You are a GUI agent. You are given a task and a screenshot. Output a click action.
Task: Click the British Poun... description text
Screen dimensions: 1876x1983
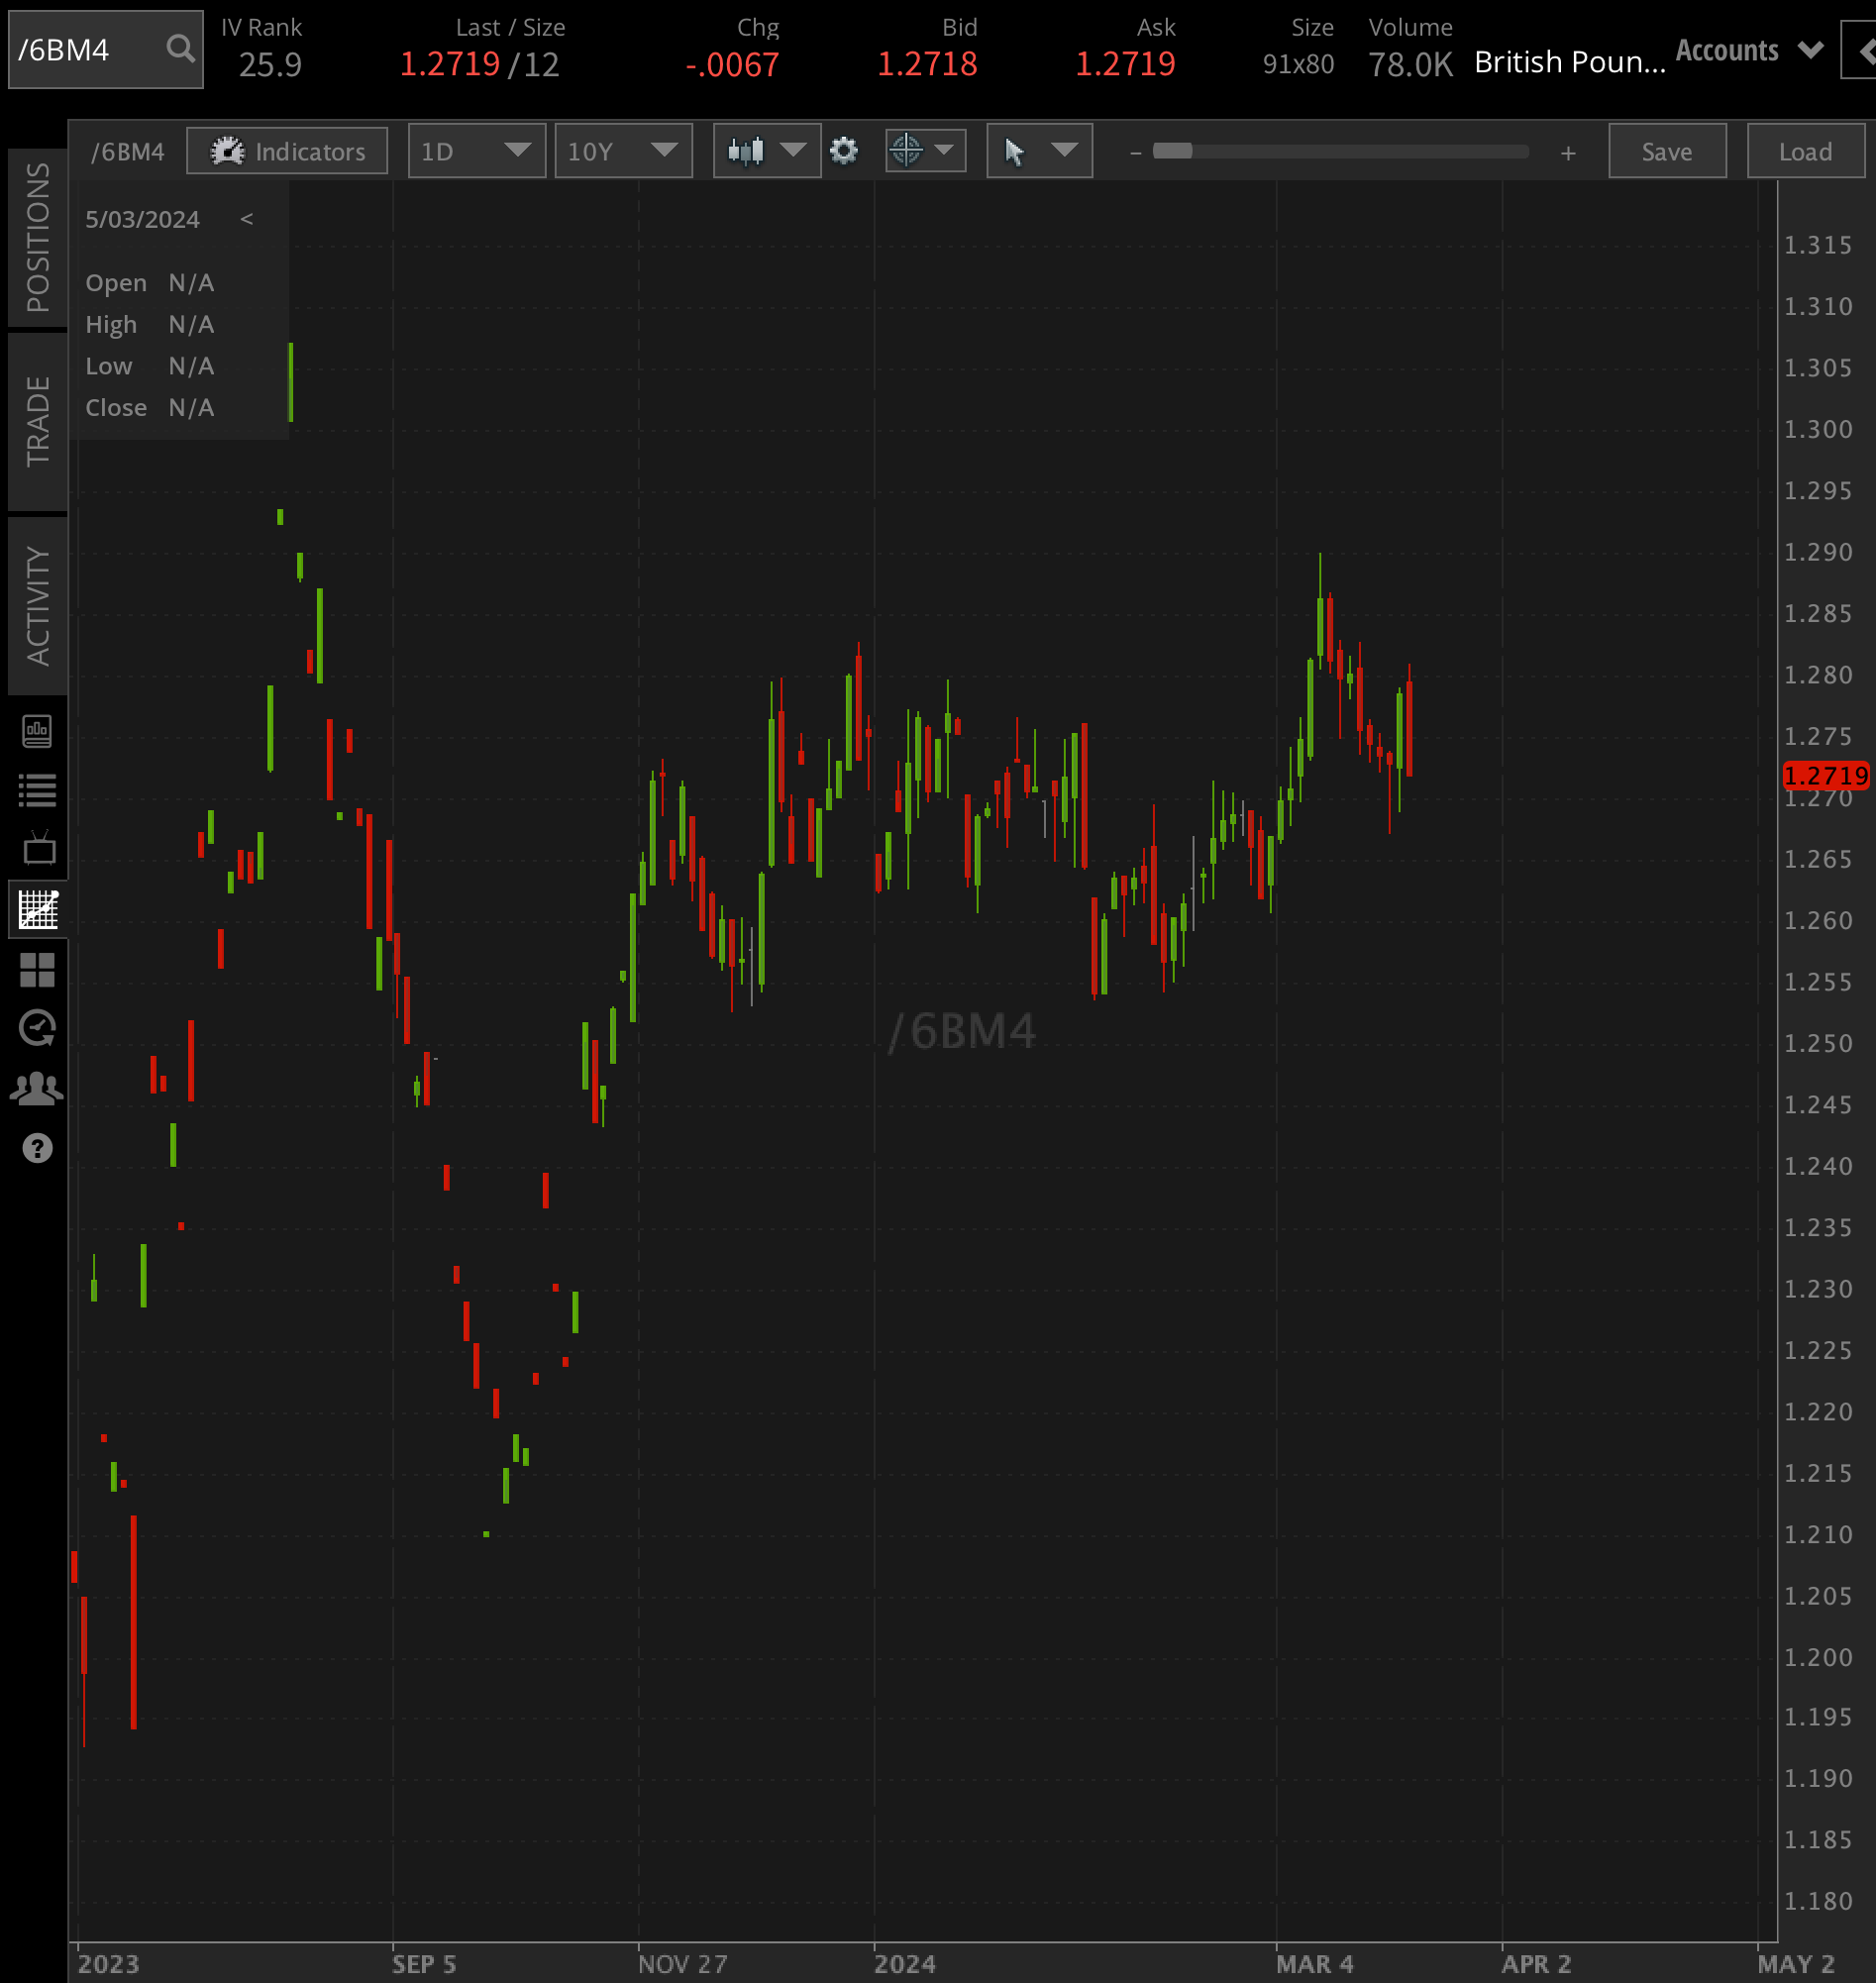coord(1570,62)
